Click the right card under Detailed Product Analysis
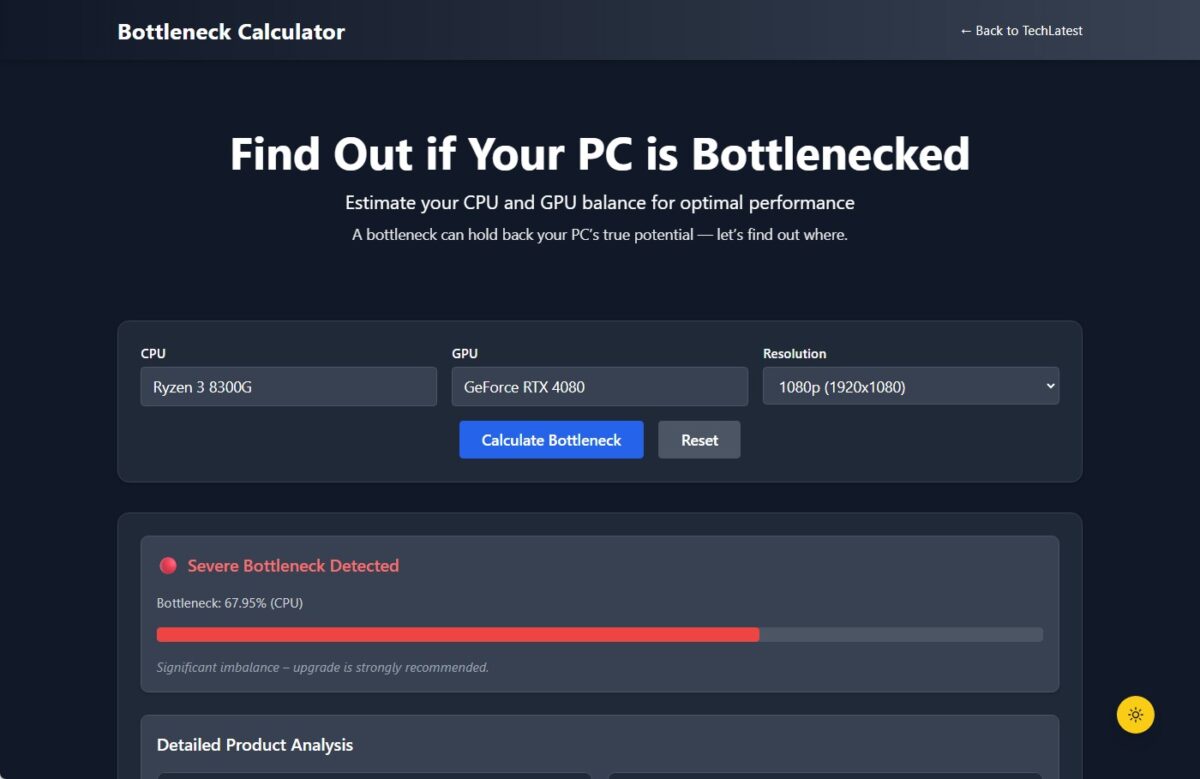The height and width of the screenshot is (779, 1200). pos(824,776)
